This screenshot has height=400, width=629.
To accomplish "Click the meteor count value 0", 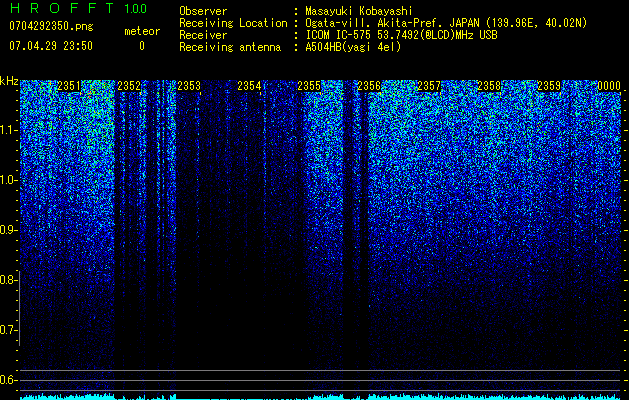I will pos(142,46).
